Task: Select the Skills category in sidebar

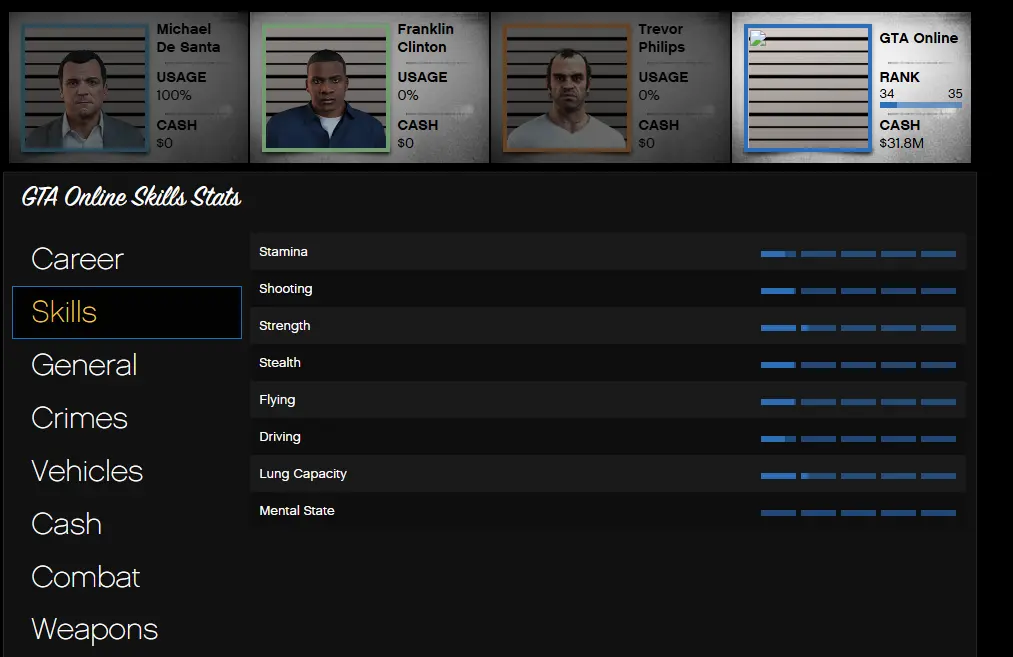Action: point(127,312)
